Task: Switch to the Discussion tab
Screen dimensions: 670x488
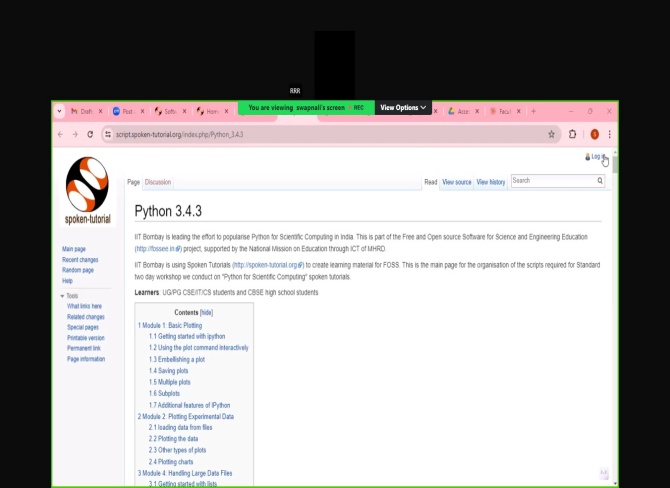Action: click(x=158, y=182)
